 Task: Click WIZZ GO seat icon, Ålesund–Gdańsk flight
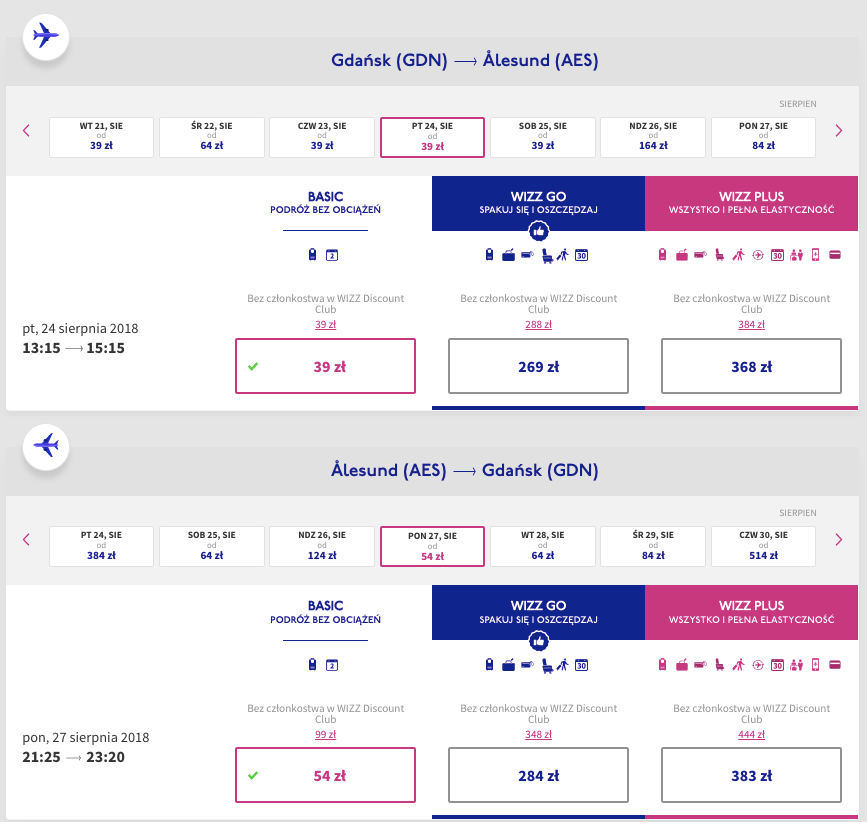547,665
